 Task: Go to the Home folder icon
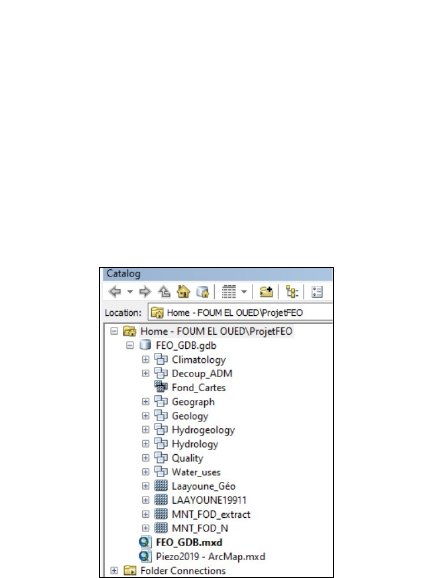click(x=183, y=292)
